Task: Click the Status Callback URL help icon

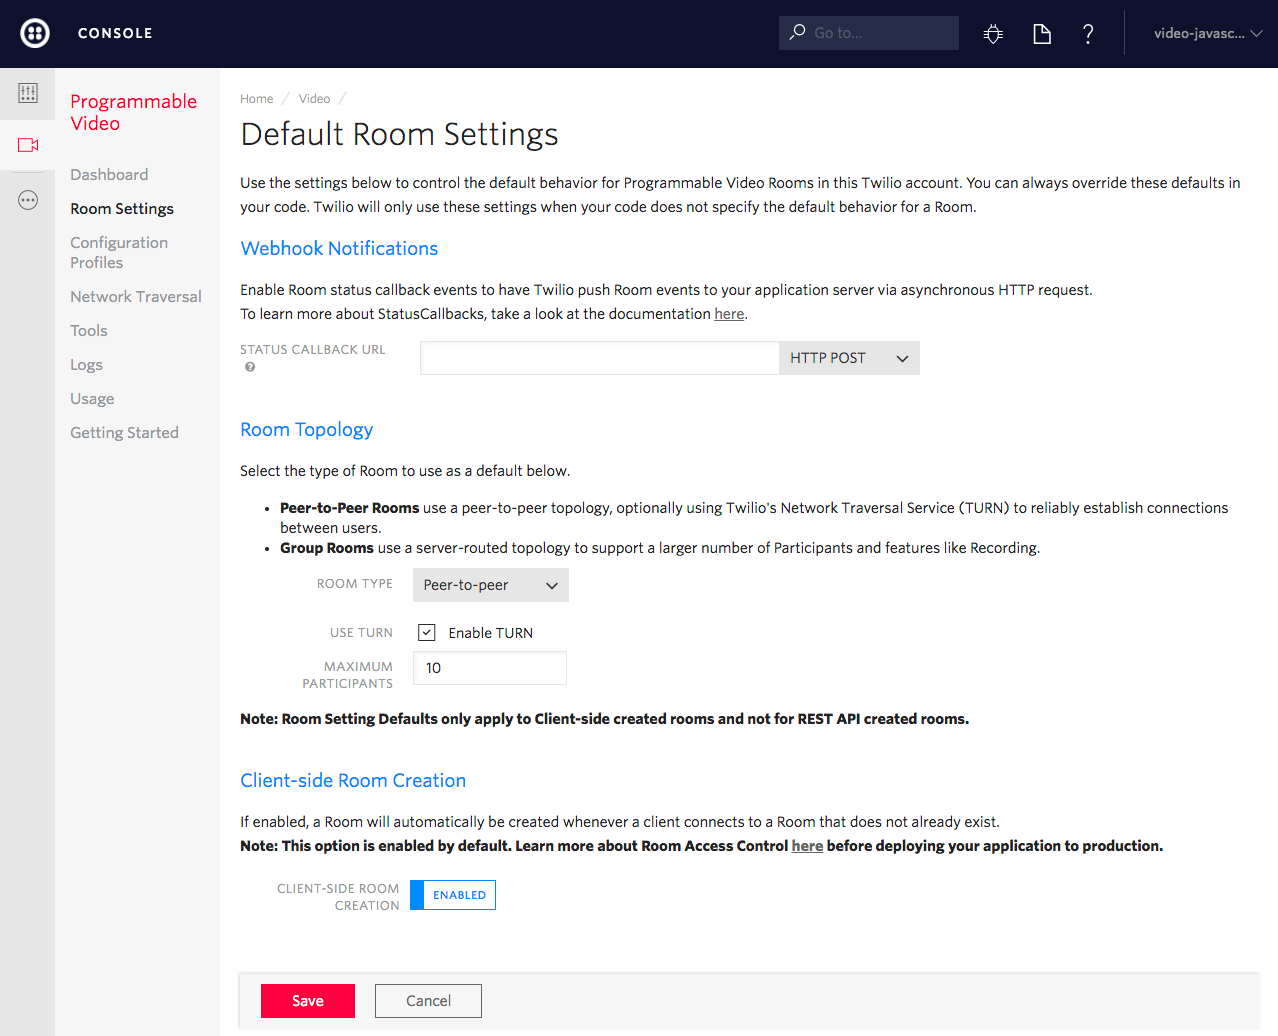Action: 250,367
